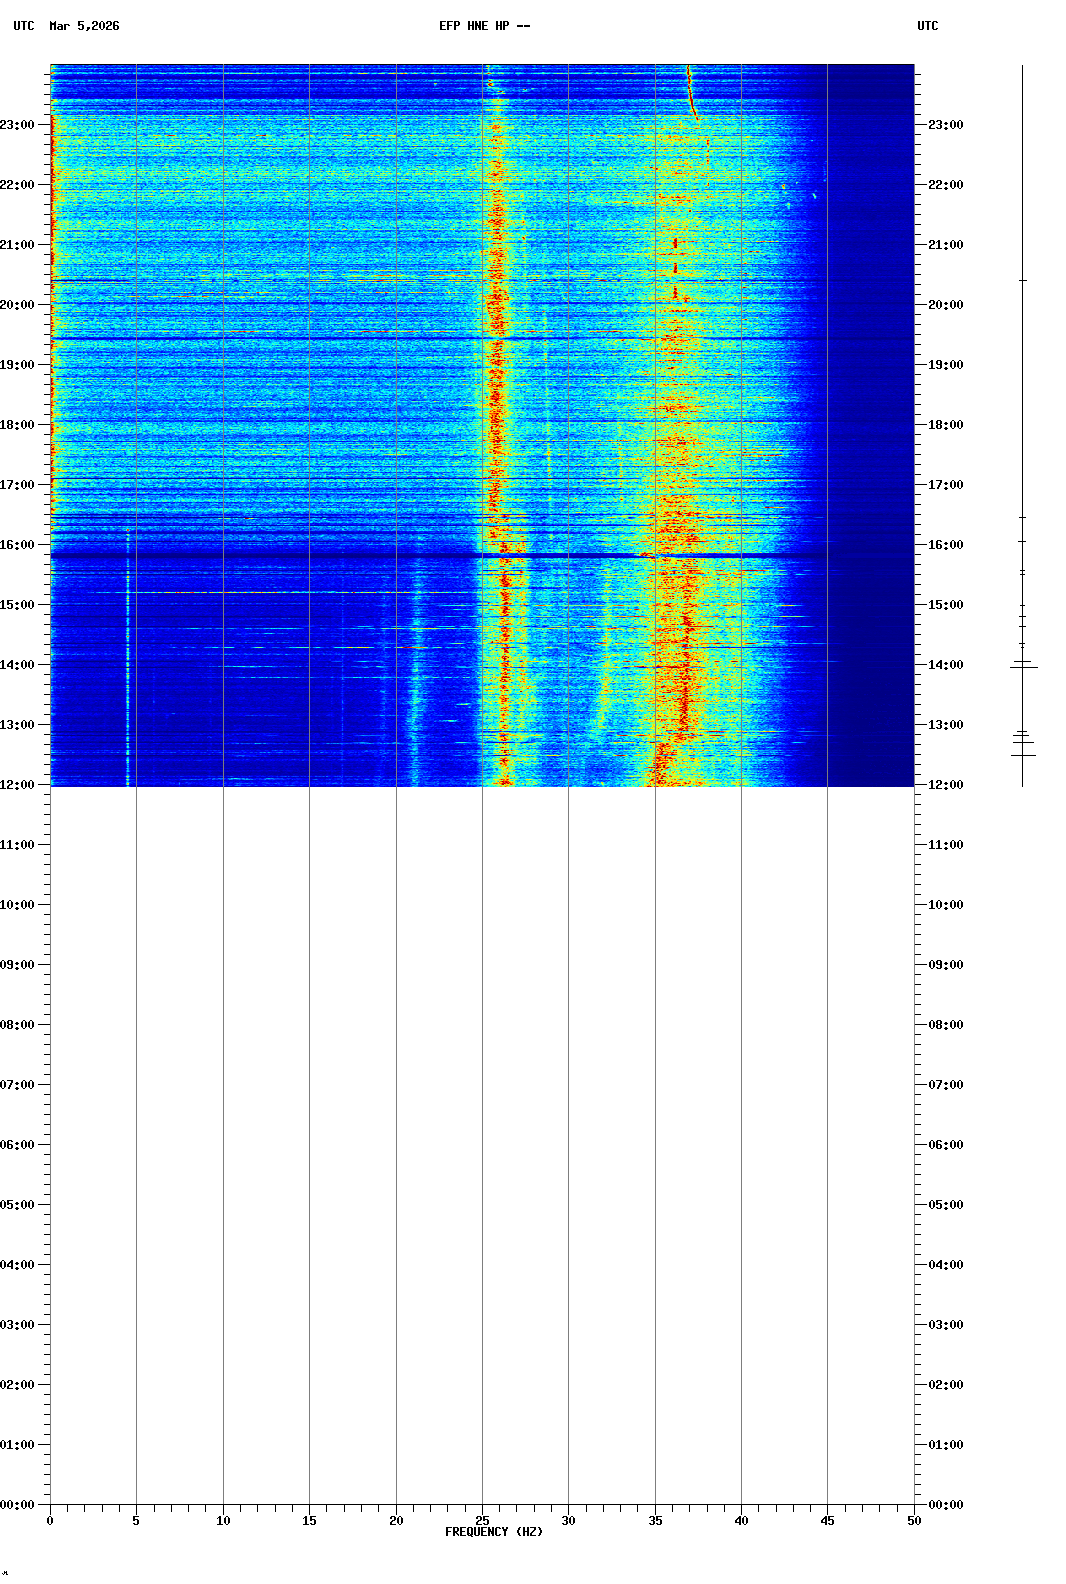This screenshot has height=1584, width=1066.
Task: Select the 20:00 label on right axis
Action: tap(945, 305)
